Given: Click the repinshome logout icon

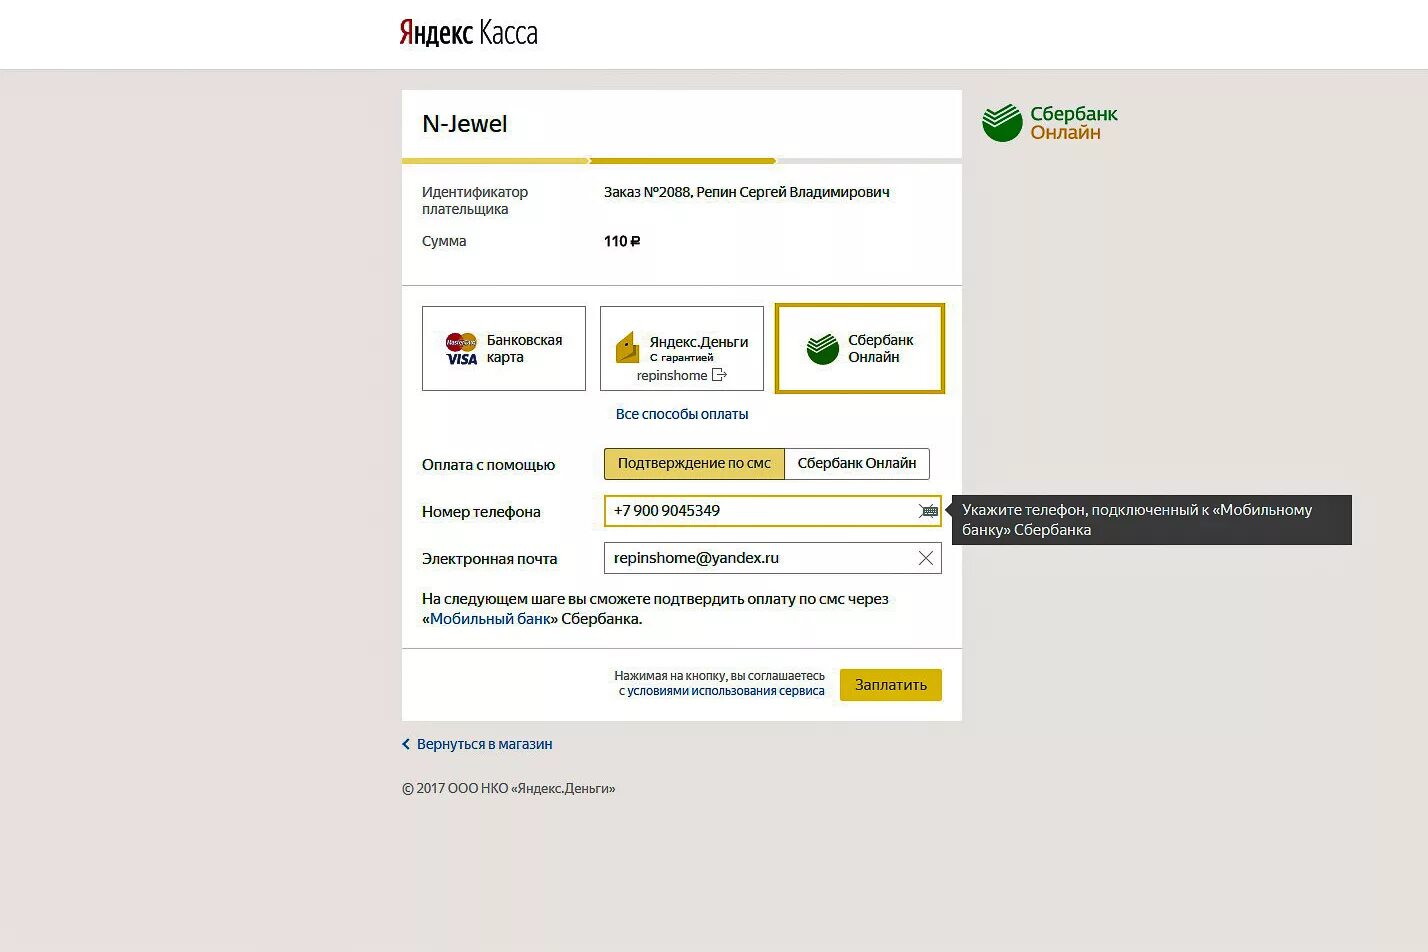Looking at the screenshot, I should (x=719, y=375).
